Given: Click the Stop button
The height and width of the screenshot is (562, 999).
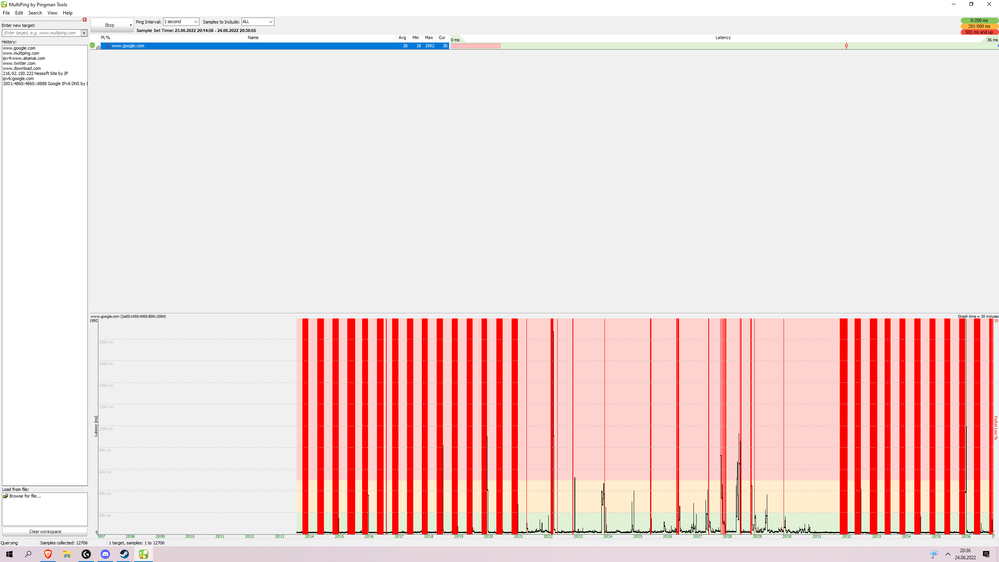Looking at the screenshot, I should click(110, 25).
